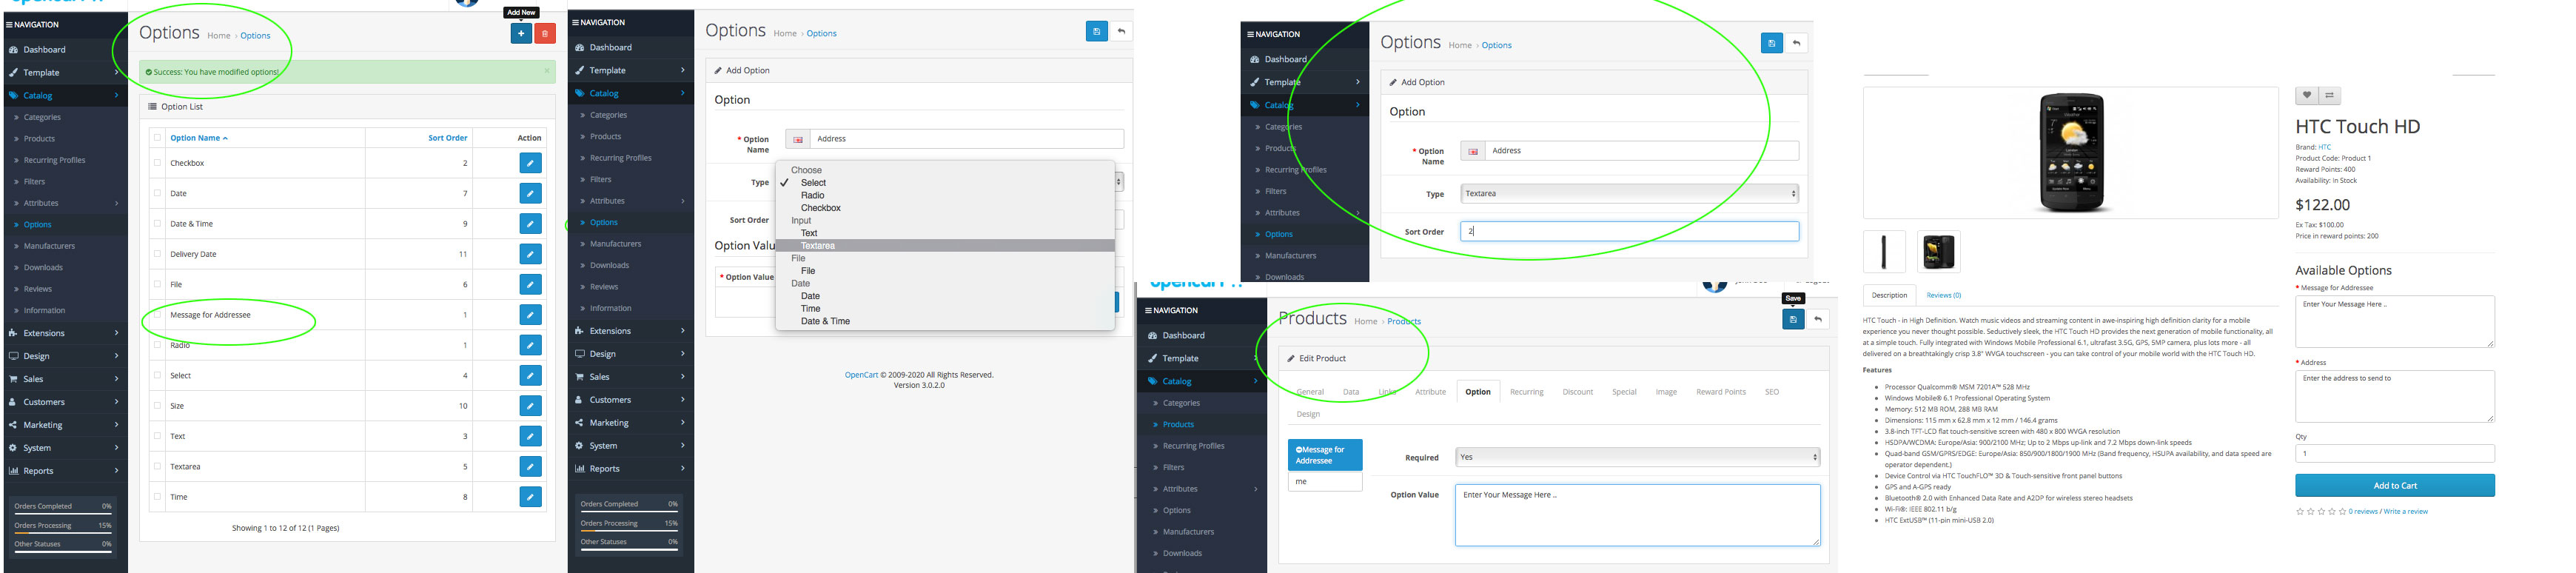The image size is (2576, 573).
Task: Edit the Date & Time option row
Action: pos(531,224)
